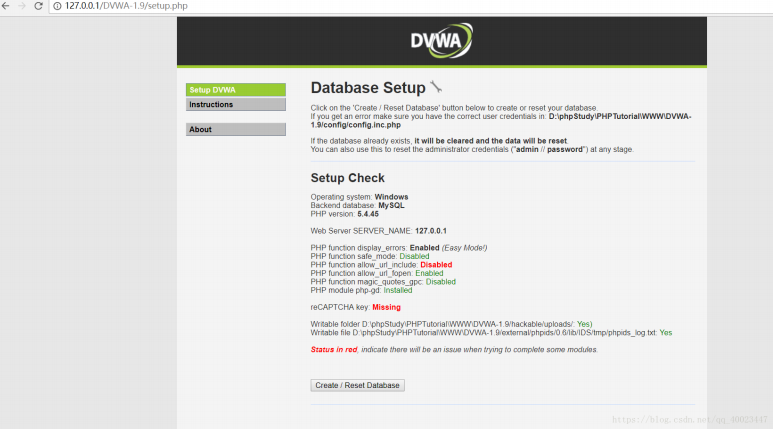Open the Instructions menu item
This screenshot has width=773, height=429.
coord(236,105)
